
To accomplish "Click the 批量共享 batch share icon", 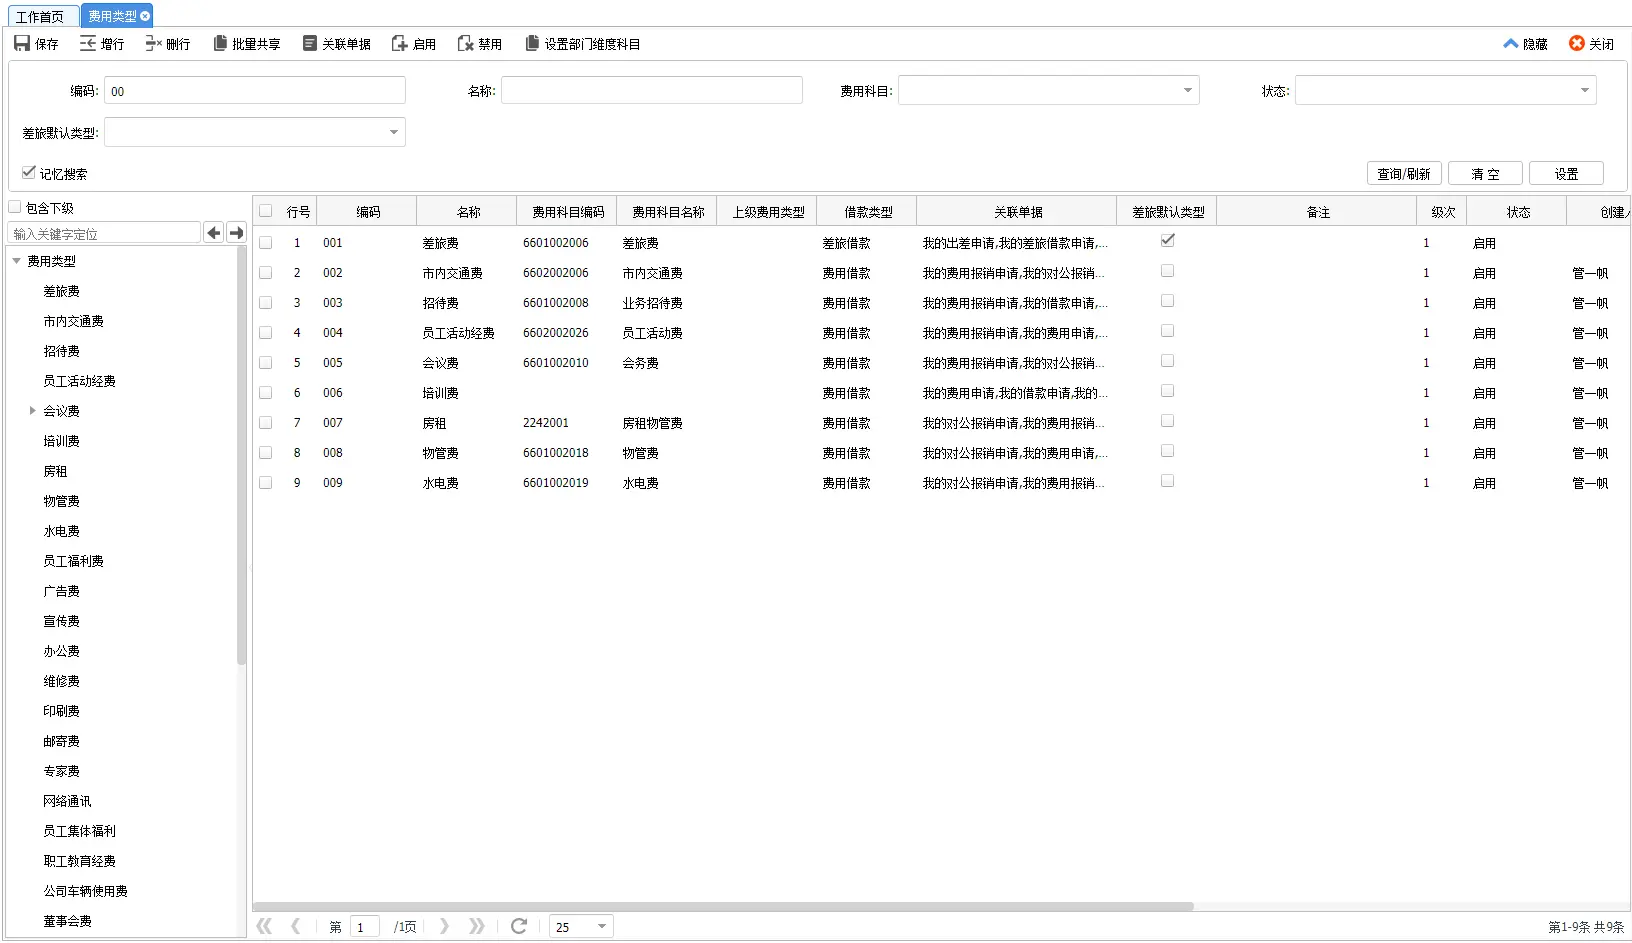I will point(220,43).
